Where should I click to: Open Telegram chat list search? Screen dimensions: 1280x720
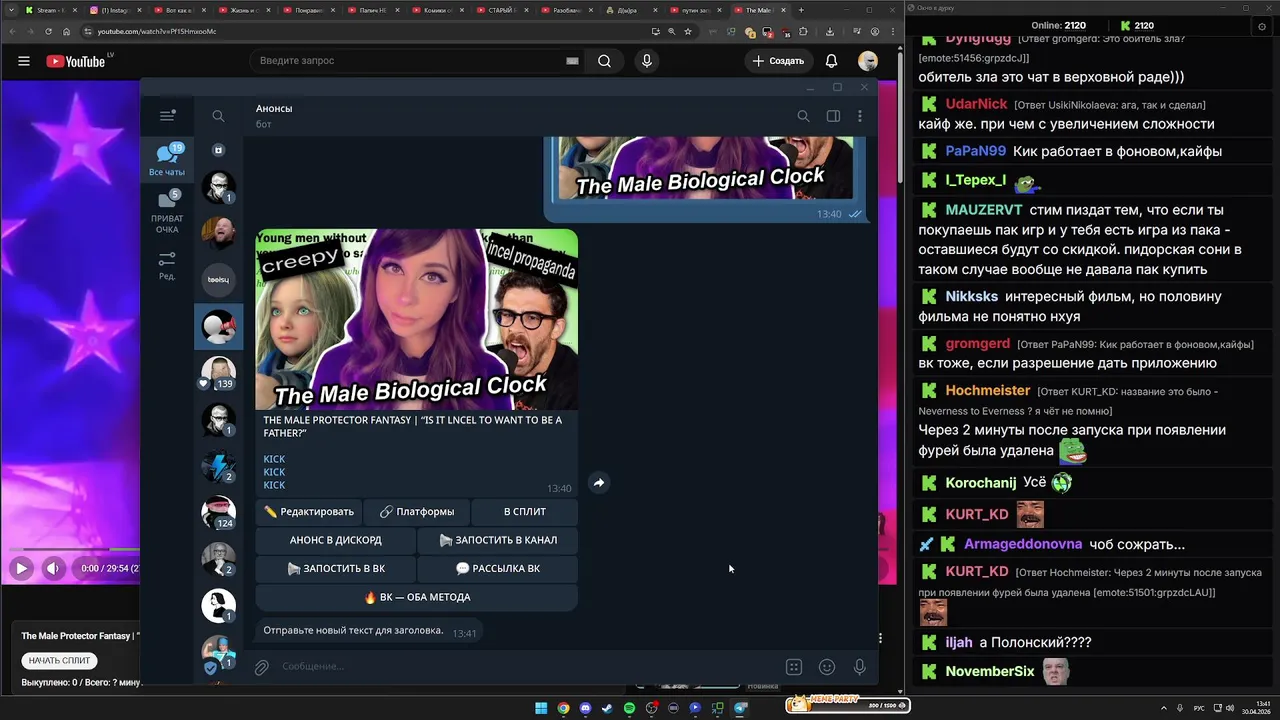coord(218,116)
